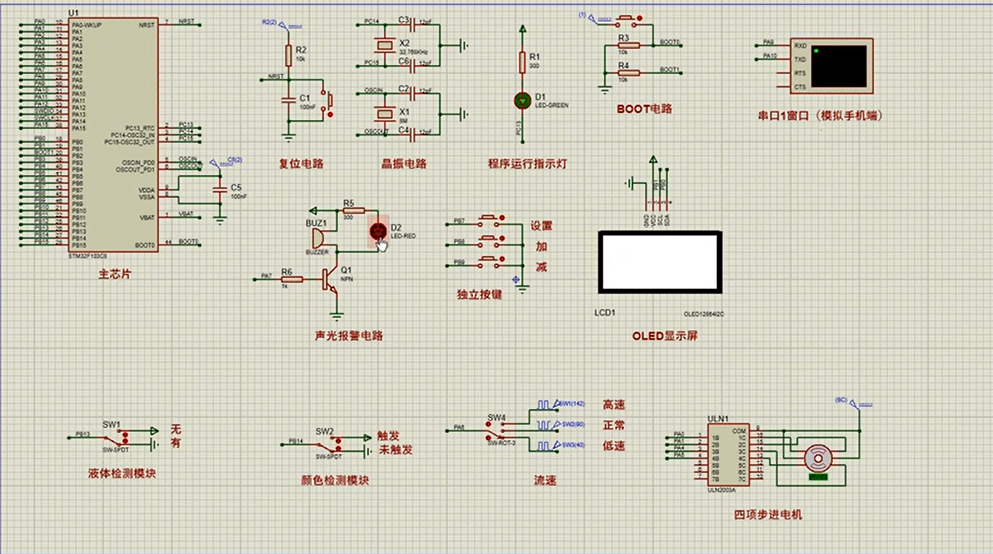This screenshot has height=554, width=993.
Task: Toggle the SW4 flow speed rotary switch
Action: [498, 431]
